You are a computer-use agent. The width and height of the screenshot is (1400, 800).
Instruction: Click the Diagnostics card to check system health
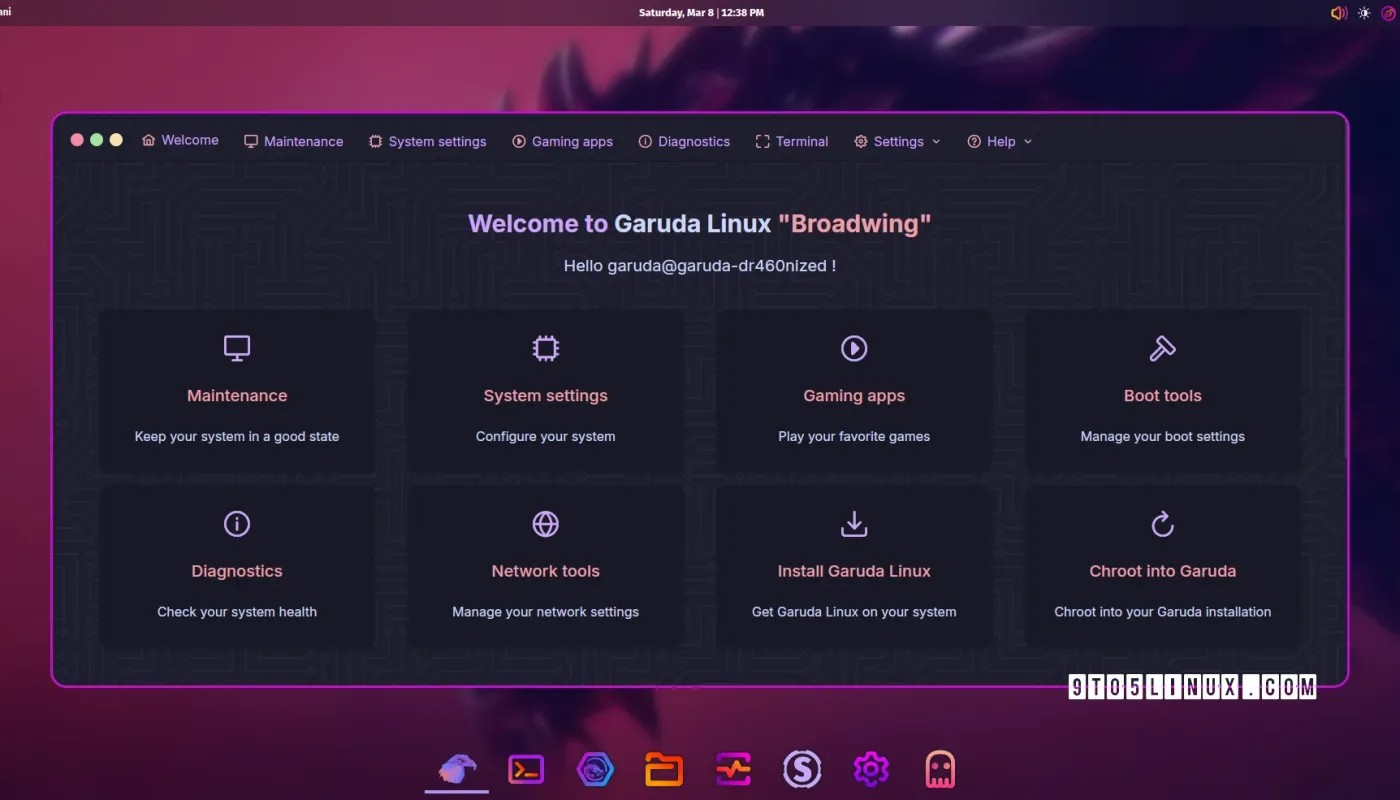236,565
